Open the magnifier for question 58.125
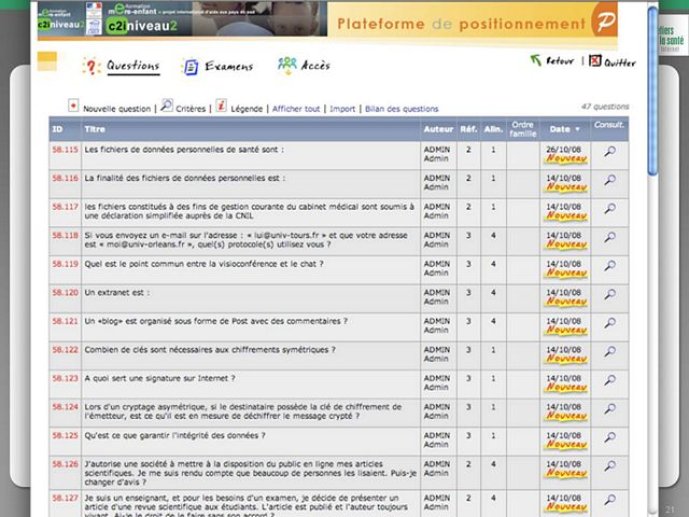Screen dimensions: 689x517 (609, 437)
